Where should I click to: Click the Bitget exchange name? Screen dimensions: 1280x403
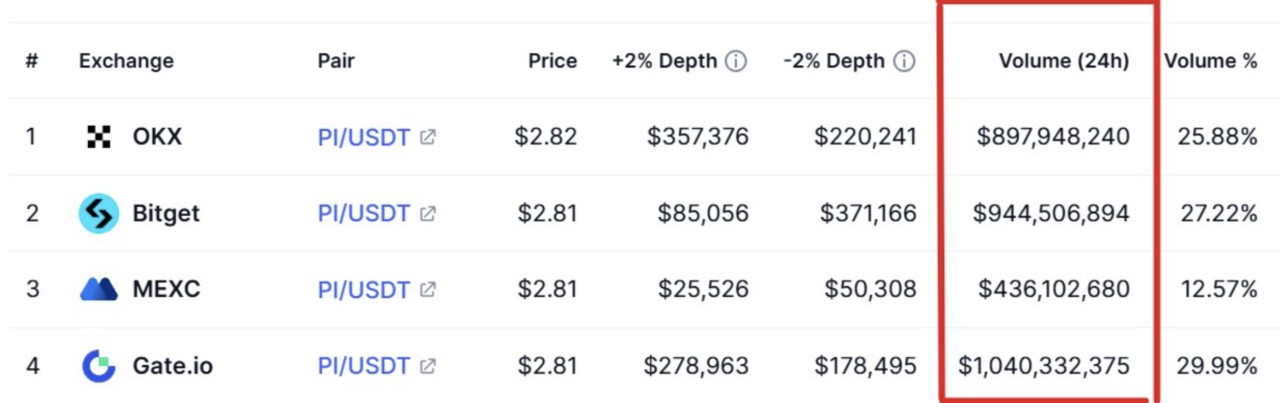pos(166,213)
